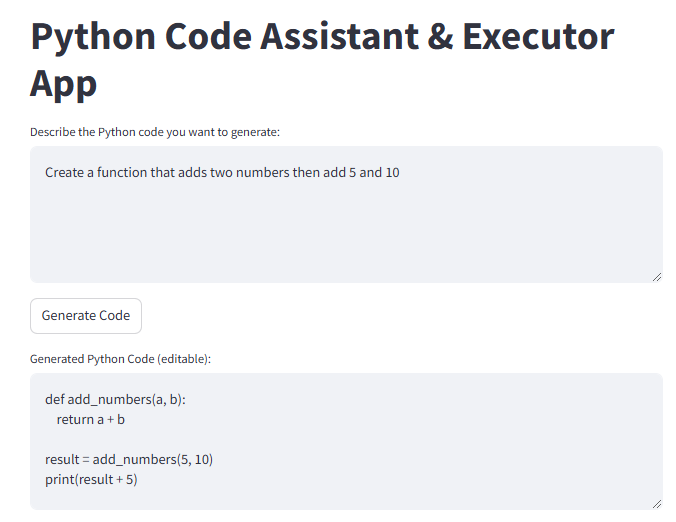Grab the generated code box resize handle

coord(657,504)
